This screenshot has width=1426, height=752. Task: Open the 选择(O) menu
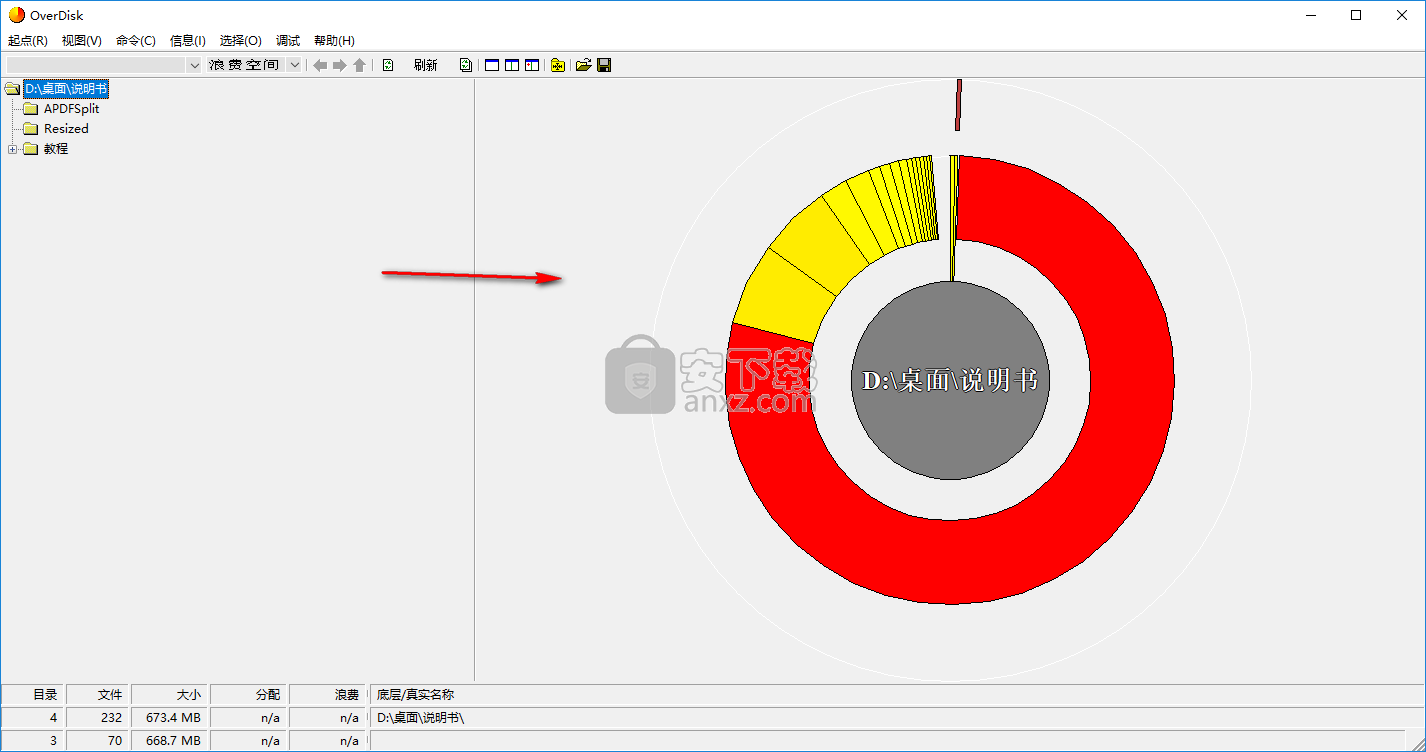[241, 41]
